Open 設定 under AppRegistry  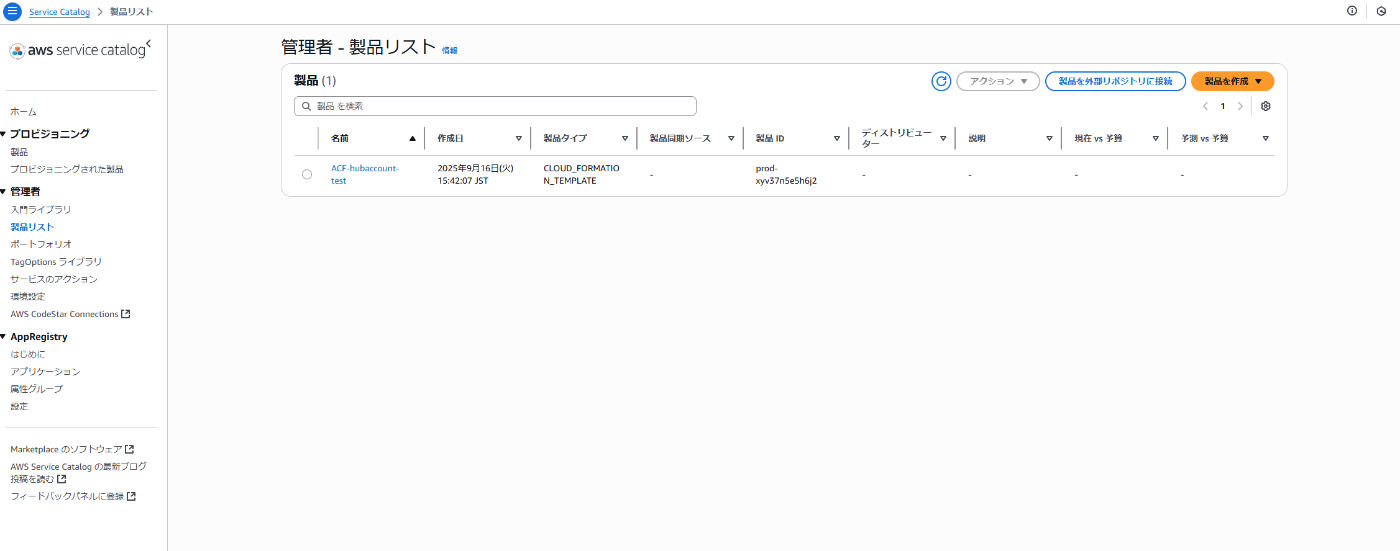(19, 406)
